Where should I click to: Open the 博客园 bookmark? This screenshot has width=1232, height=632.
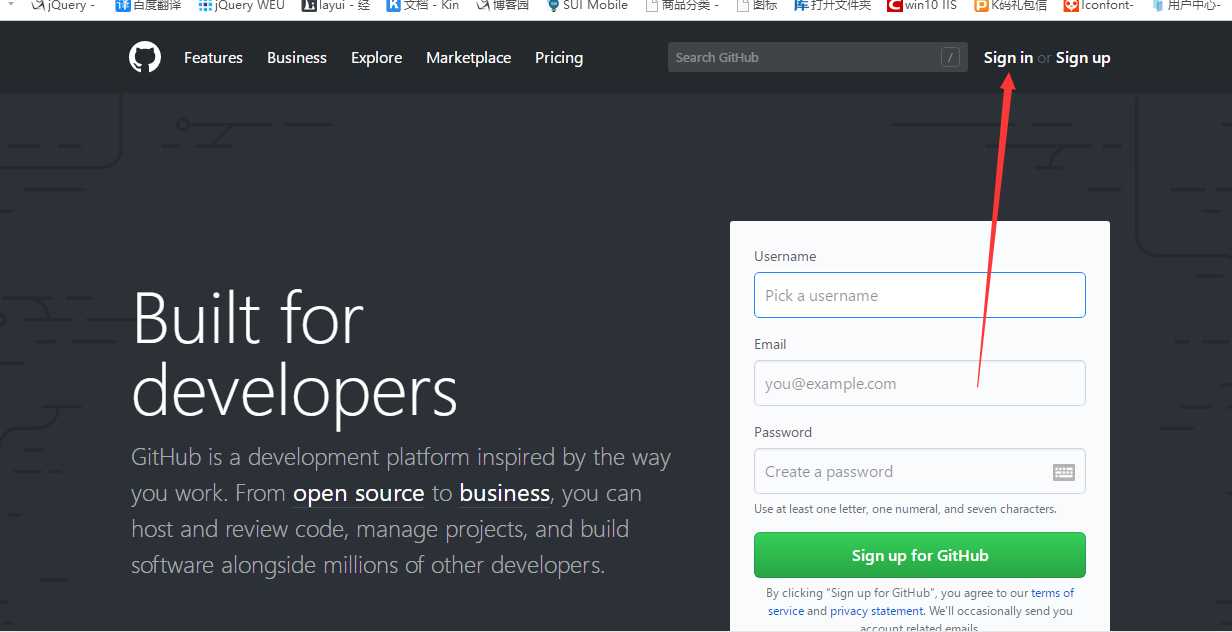pyautogui.click(x=502, y=5)
